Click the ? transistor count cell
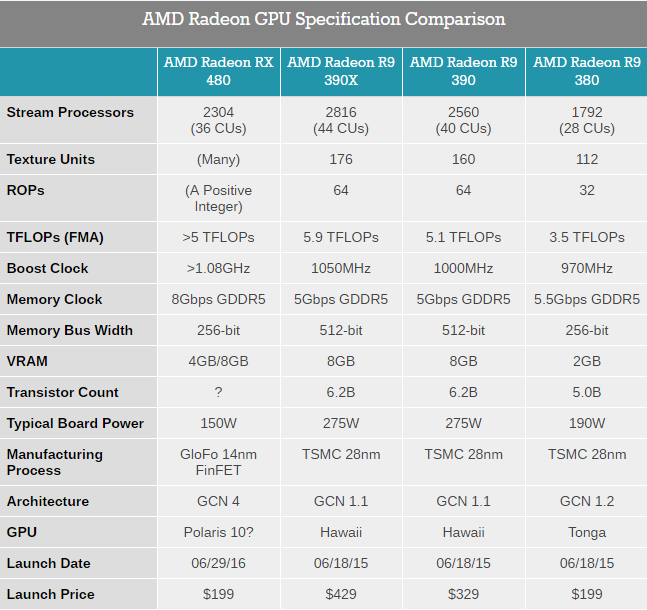 219,392
